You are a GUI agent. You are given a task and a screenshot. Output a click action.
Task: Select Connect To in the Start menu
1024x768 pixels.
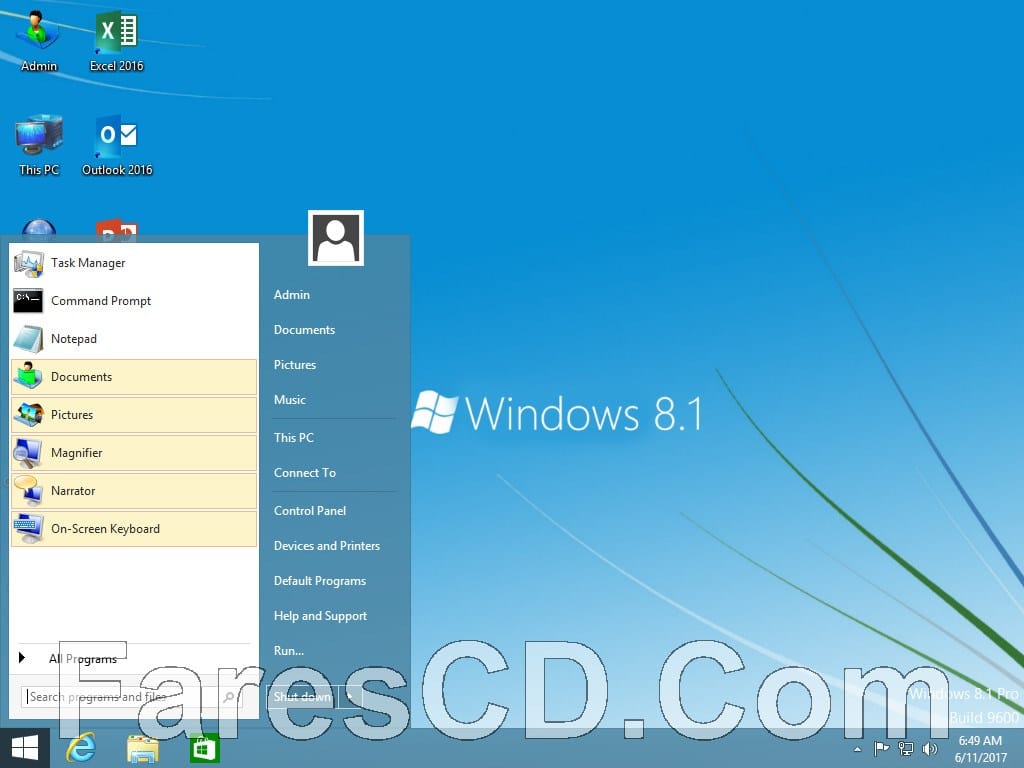click(305, 473)
